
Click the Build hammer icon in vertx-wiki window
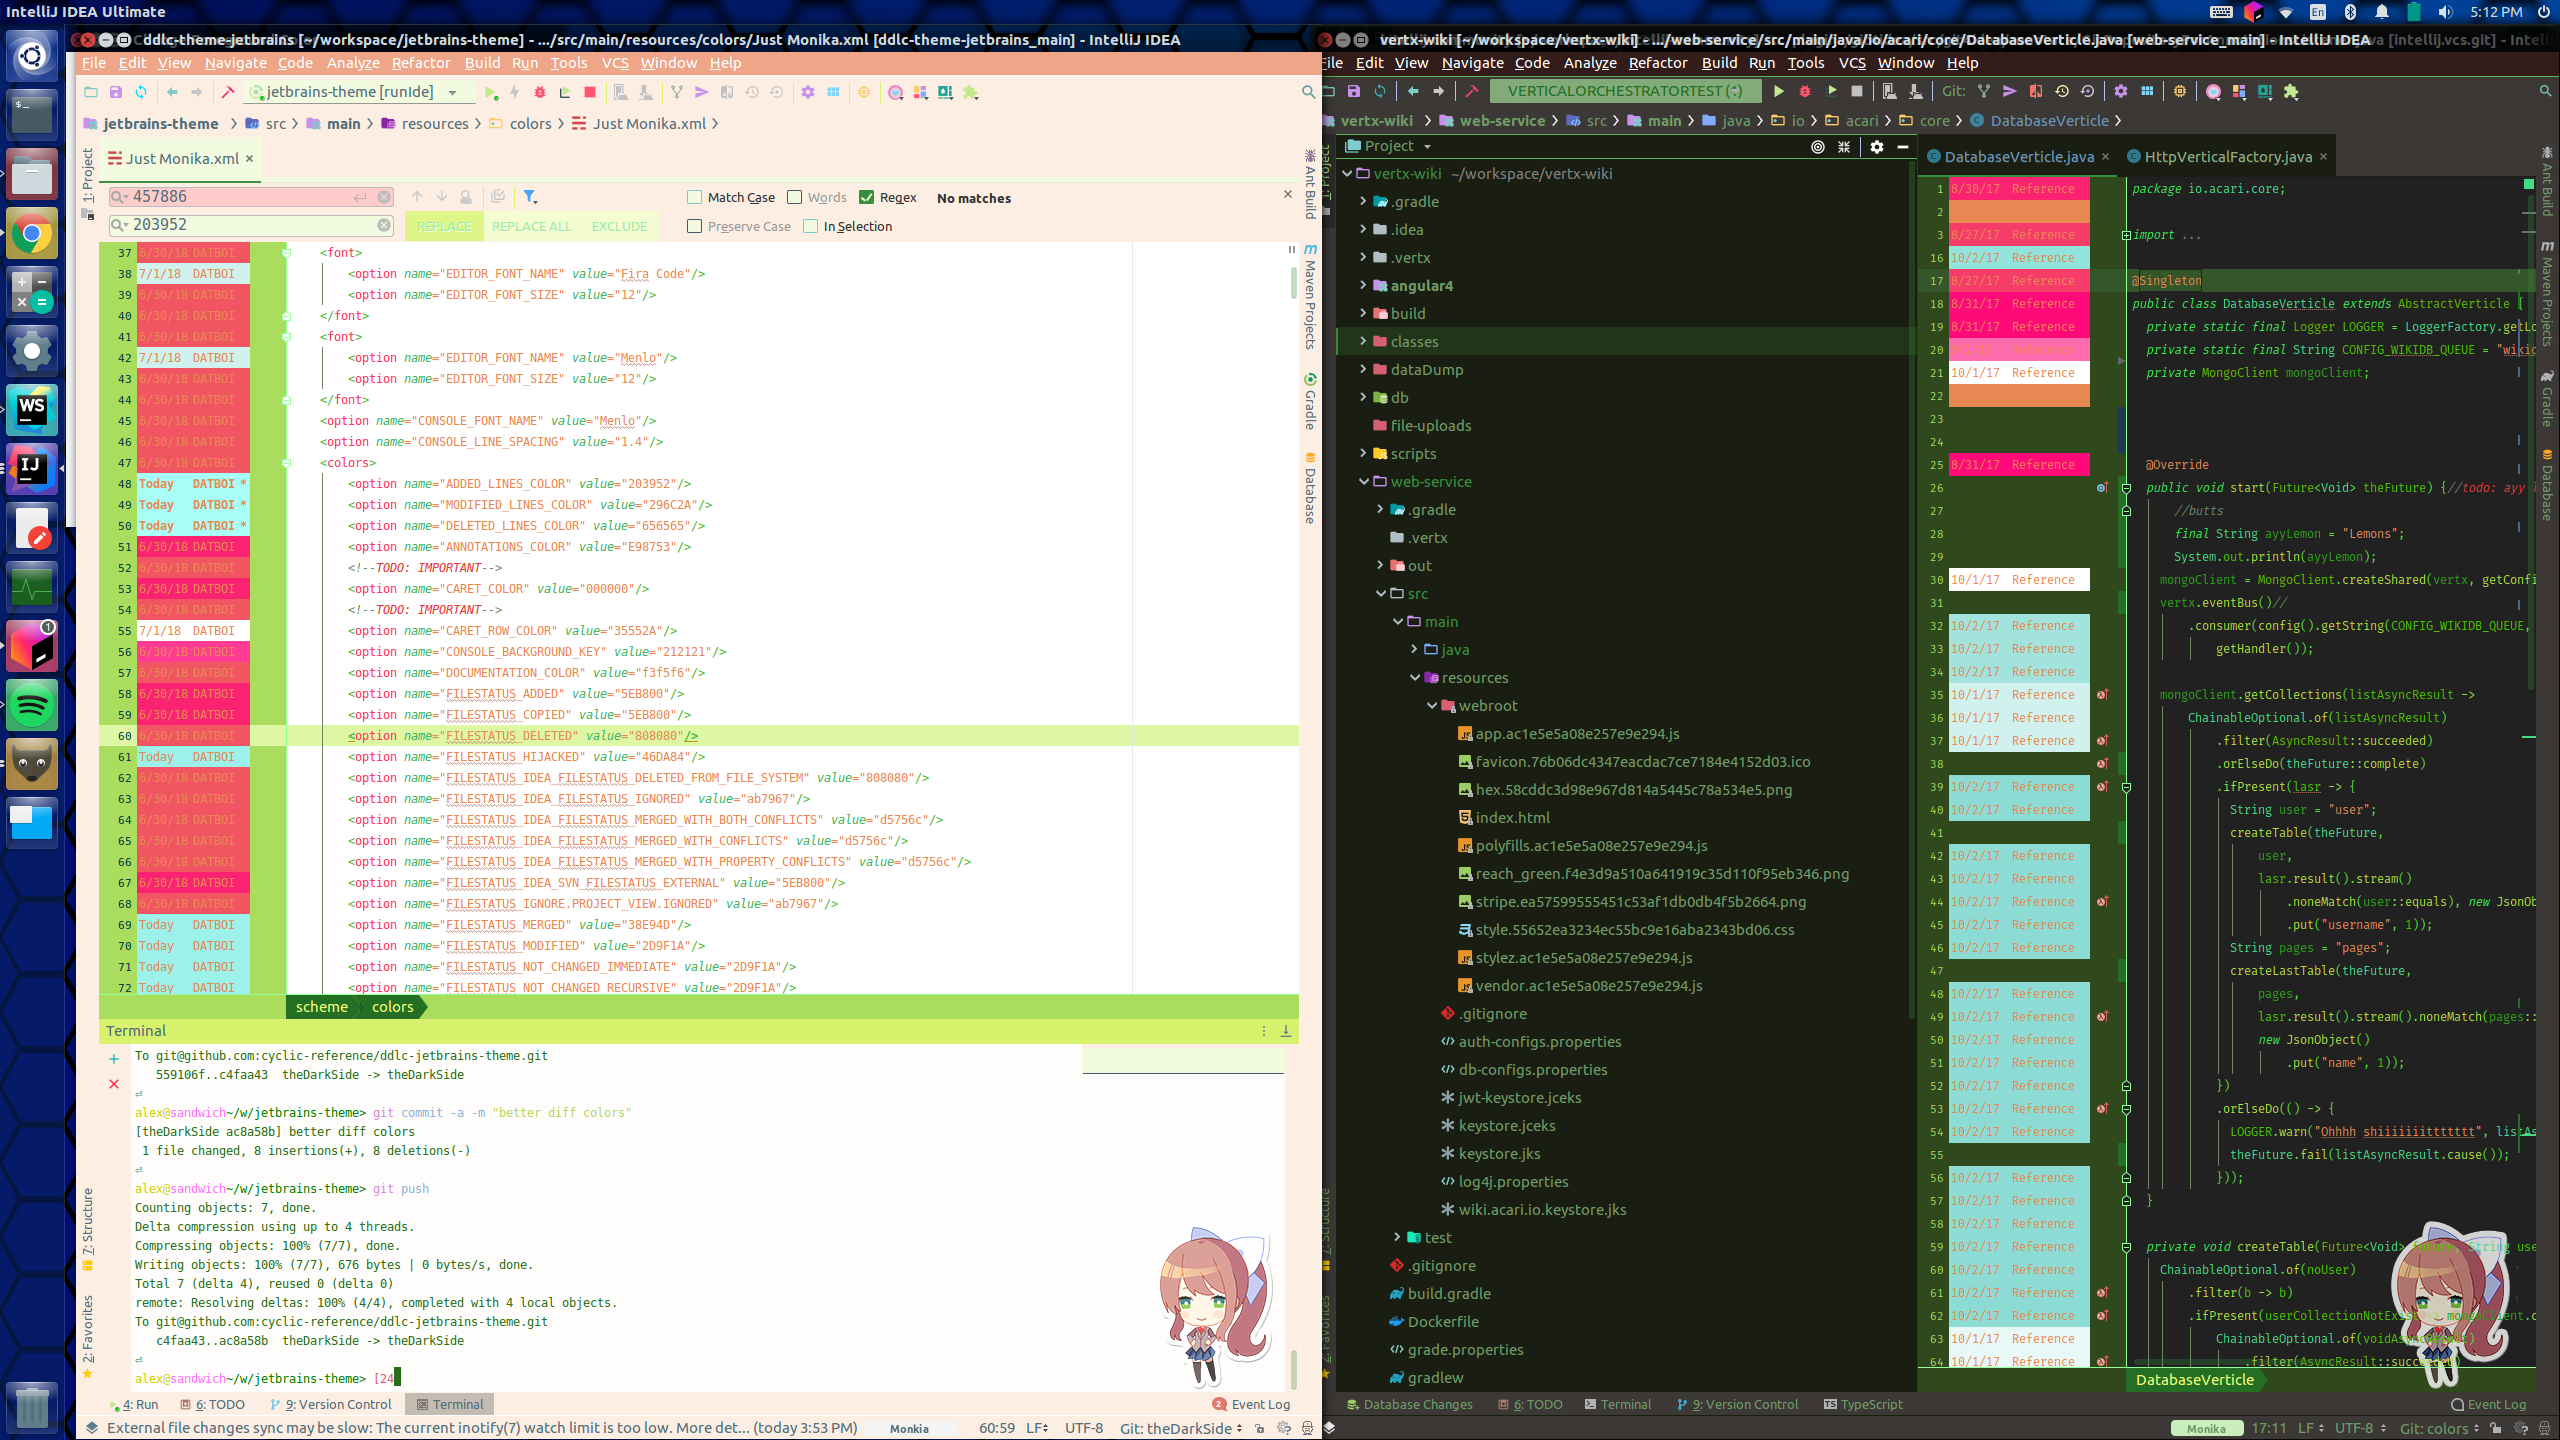pos(1472,91)
